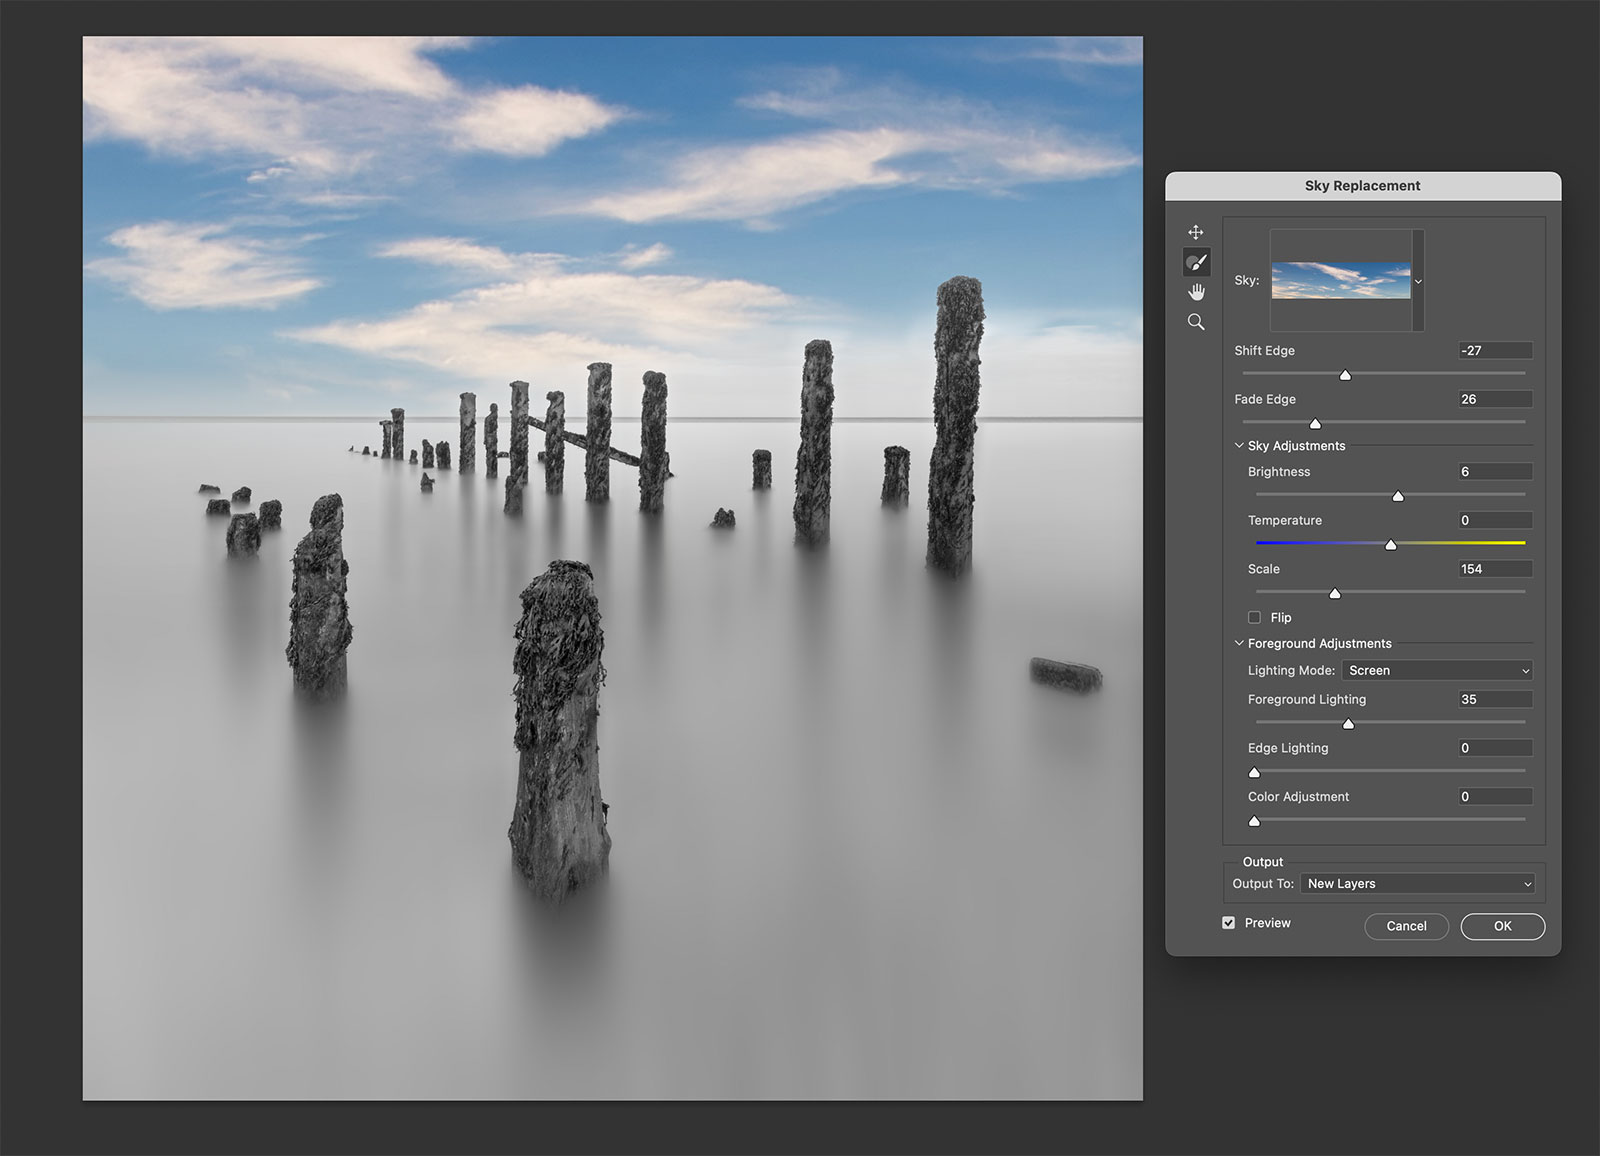The image size is (1600, 1156).
Task: Enable the Flip checkbox
Action: (x=1254, y=617)
